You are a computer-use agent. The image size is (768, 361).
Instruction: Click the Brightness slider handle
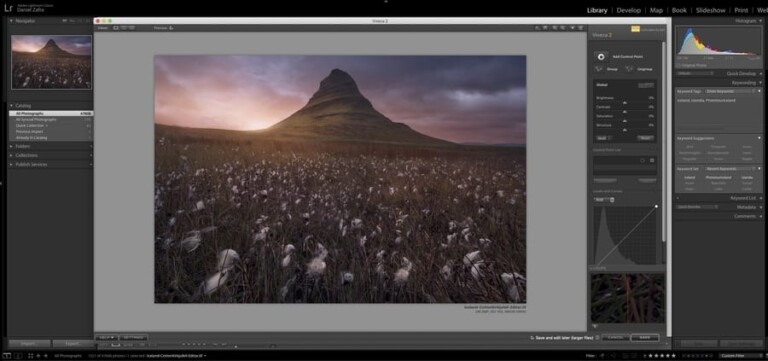pos(624,103)
